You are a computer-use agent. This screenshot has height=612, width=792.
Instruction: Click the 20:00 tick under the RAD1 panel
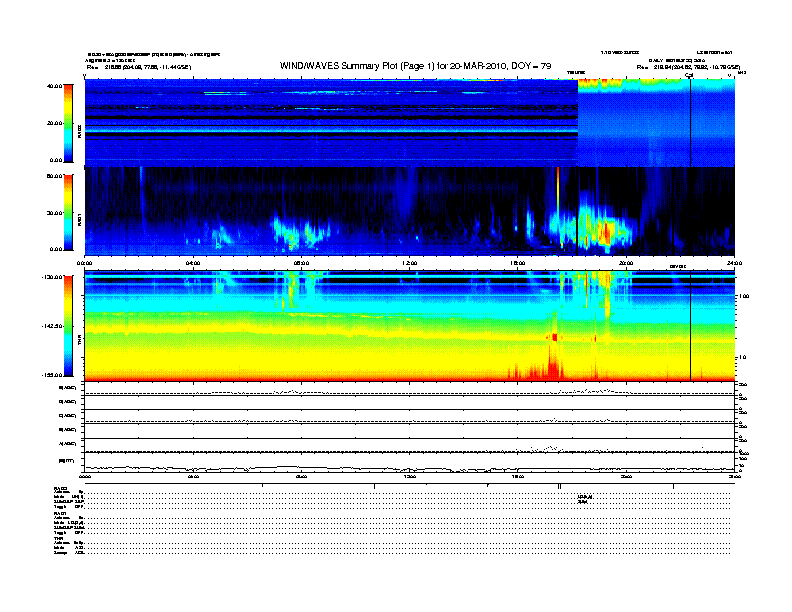click(x=626, y=263)
